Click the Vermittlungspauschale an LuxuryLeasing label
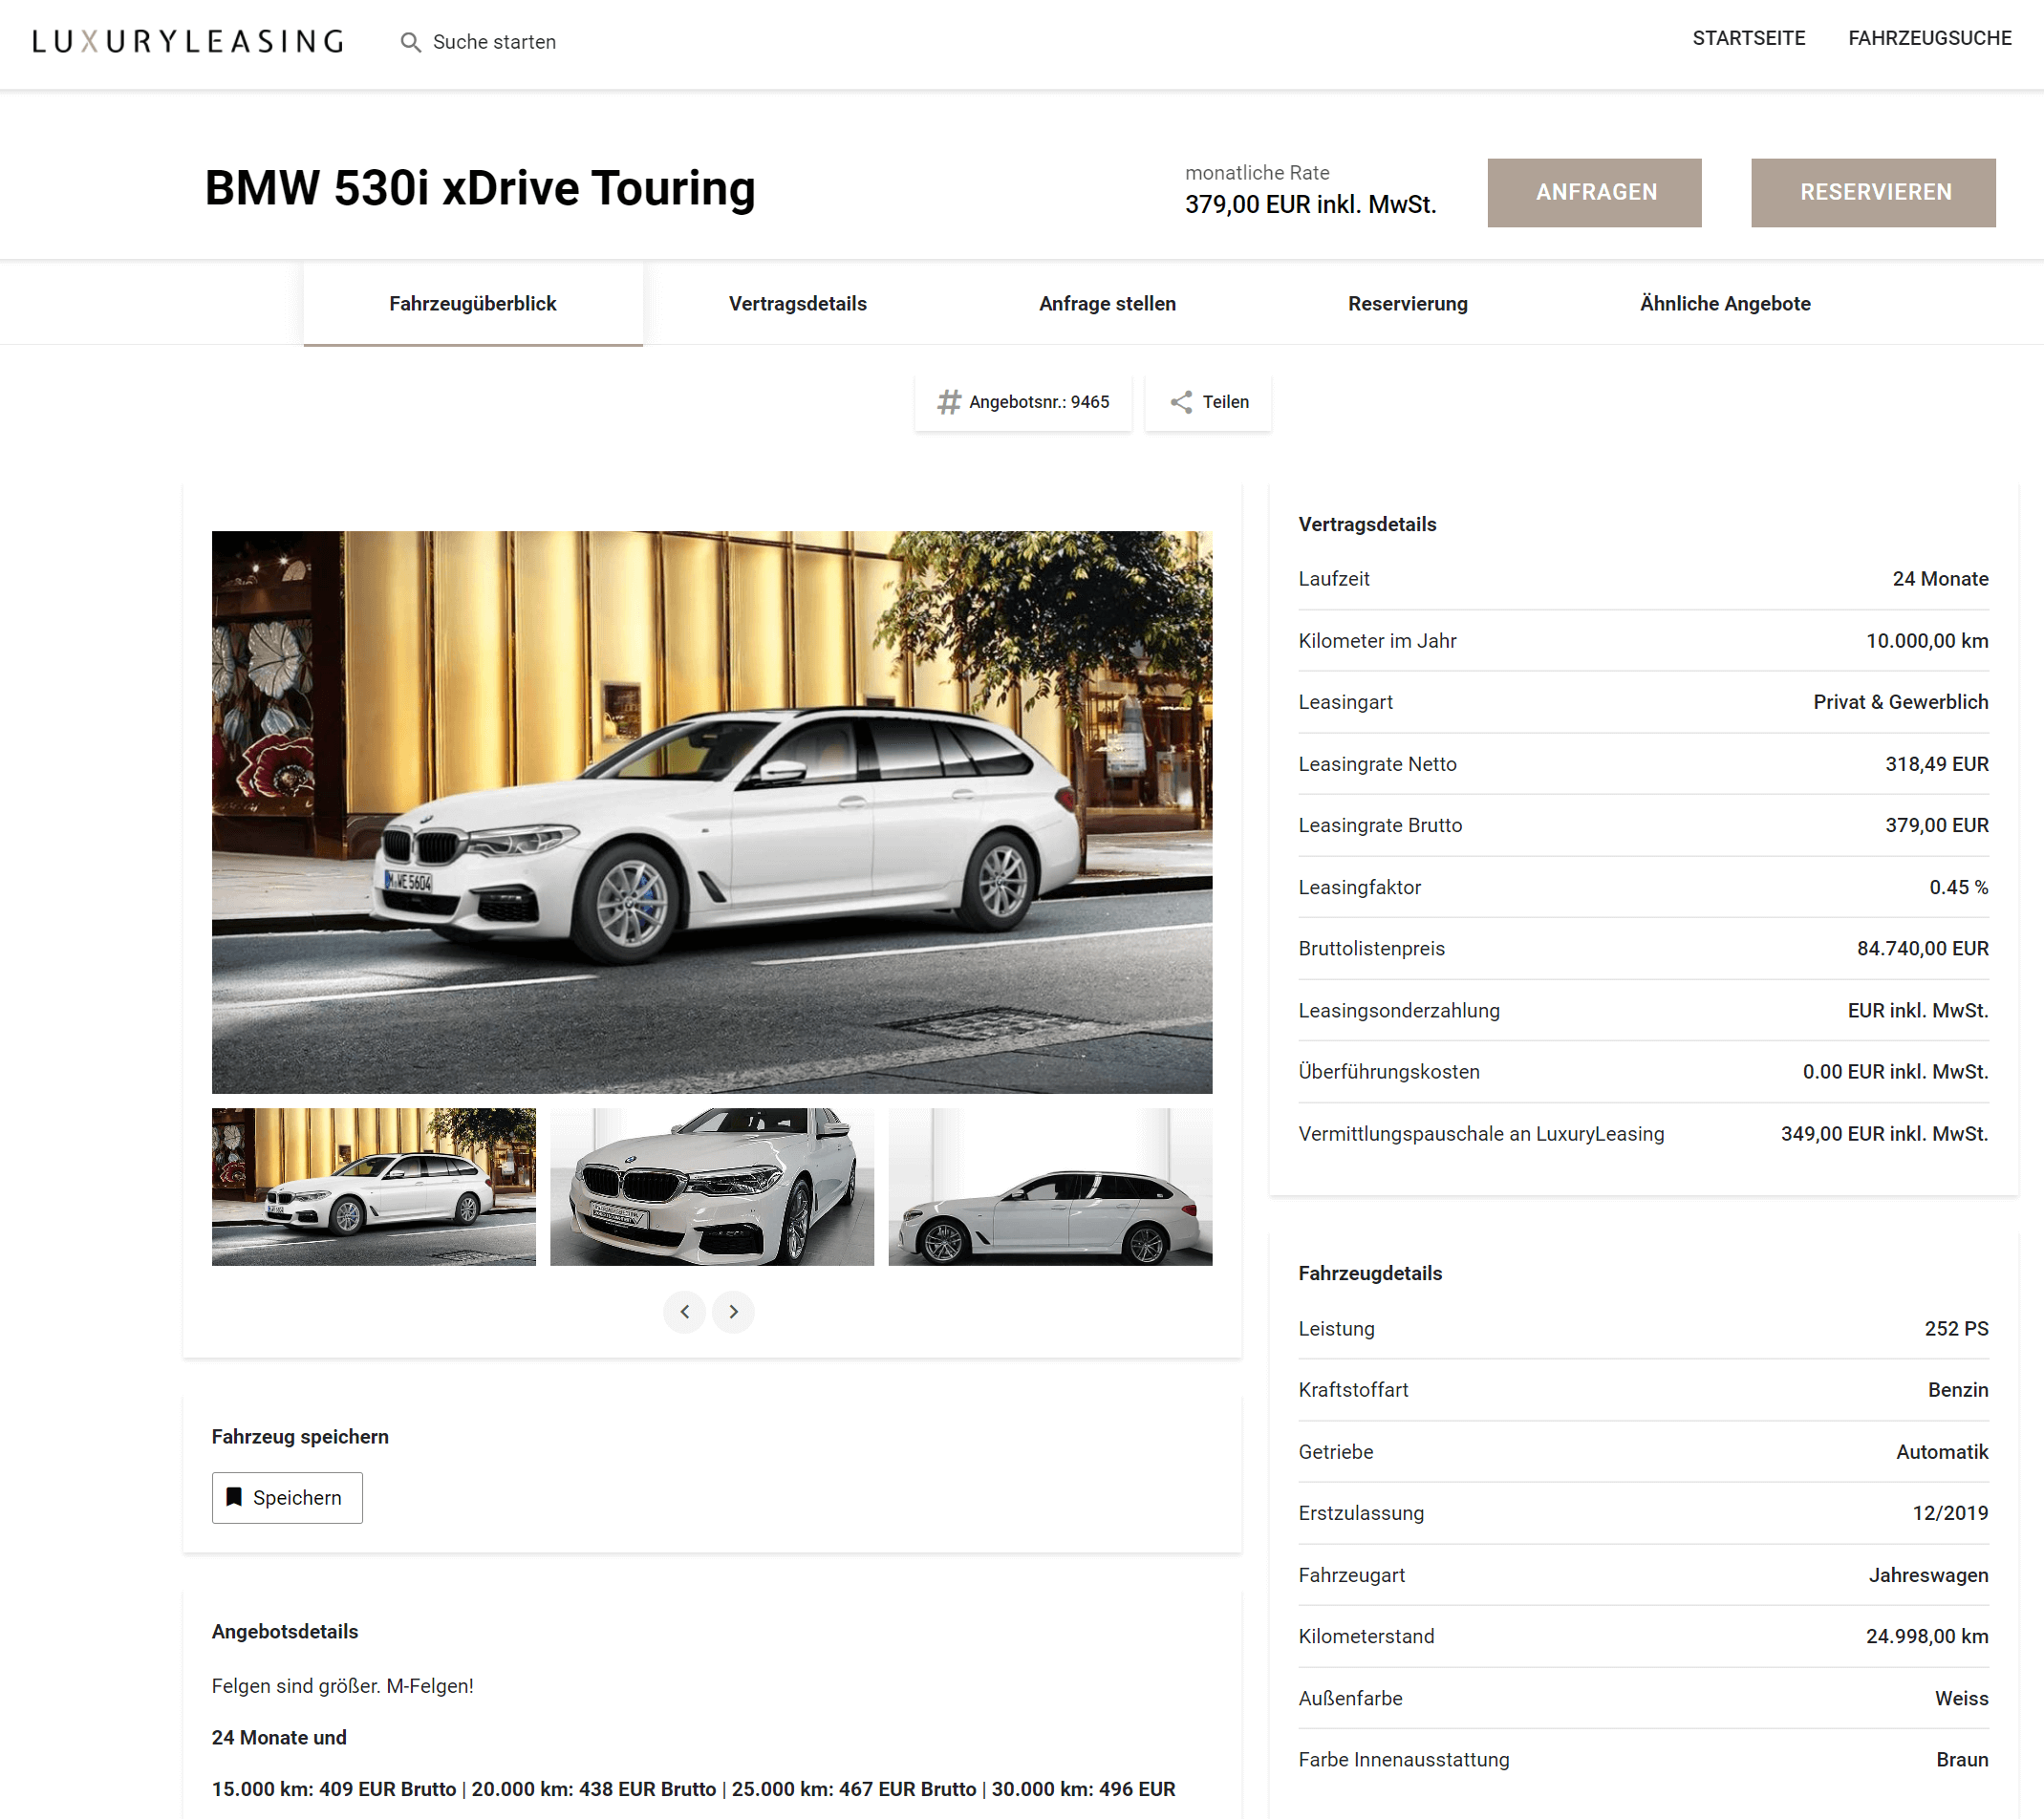Screen dimensions: 2044x1819 [1481, 1134]
